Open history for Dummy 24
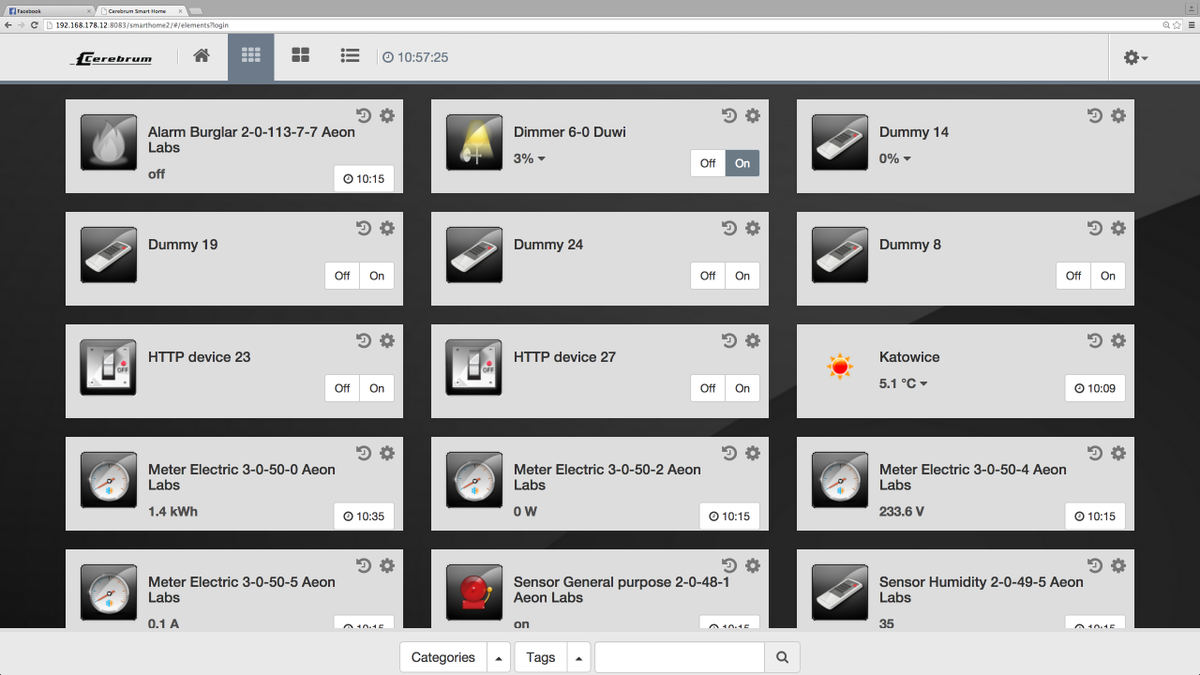Viewport: 1200px width, 675px height. tap(729, 228)
